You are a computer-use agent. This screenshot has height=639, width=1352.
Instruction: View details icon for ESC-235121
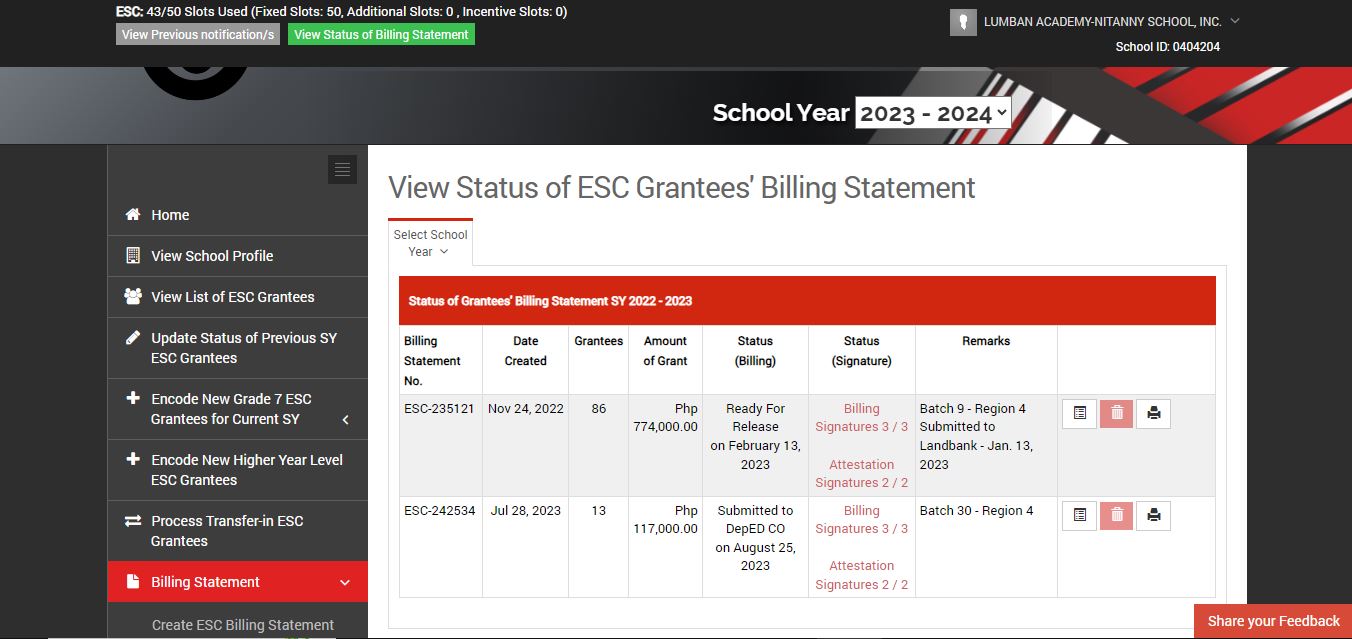pyautogui.click(x=1079, y=413)
